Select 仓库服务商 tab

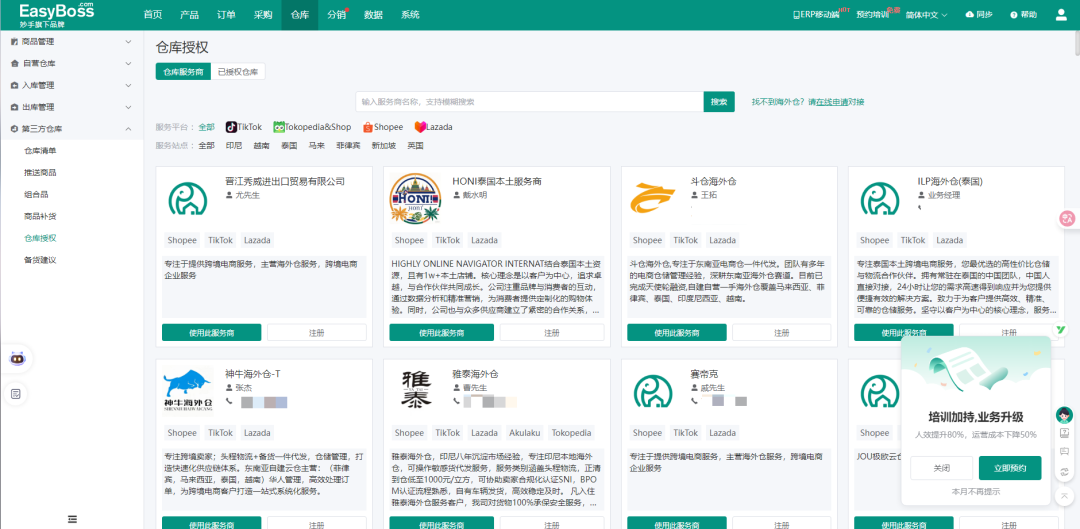183,72
